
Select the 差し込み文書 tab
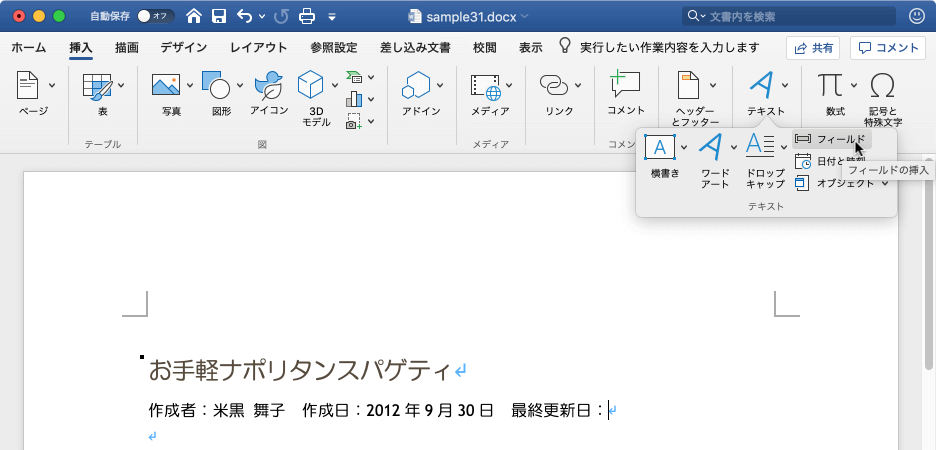(x=415, y=48)
